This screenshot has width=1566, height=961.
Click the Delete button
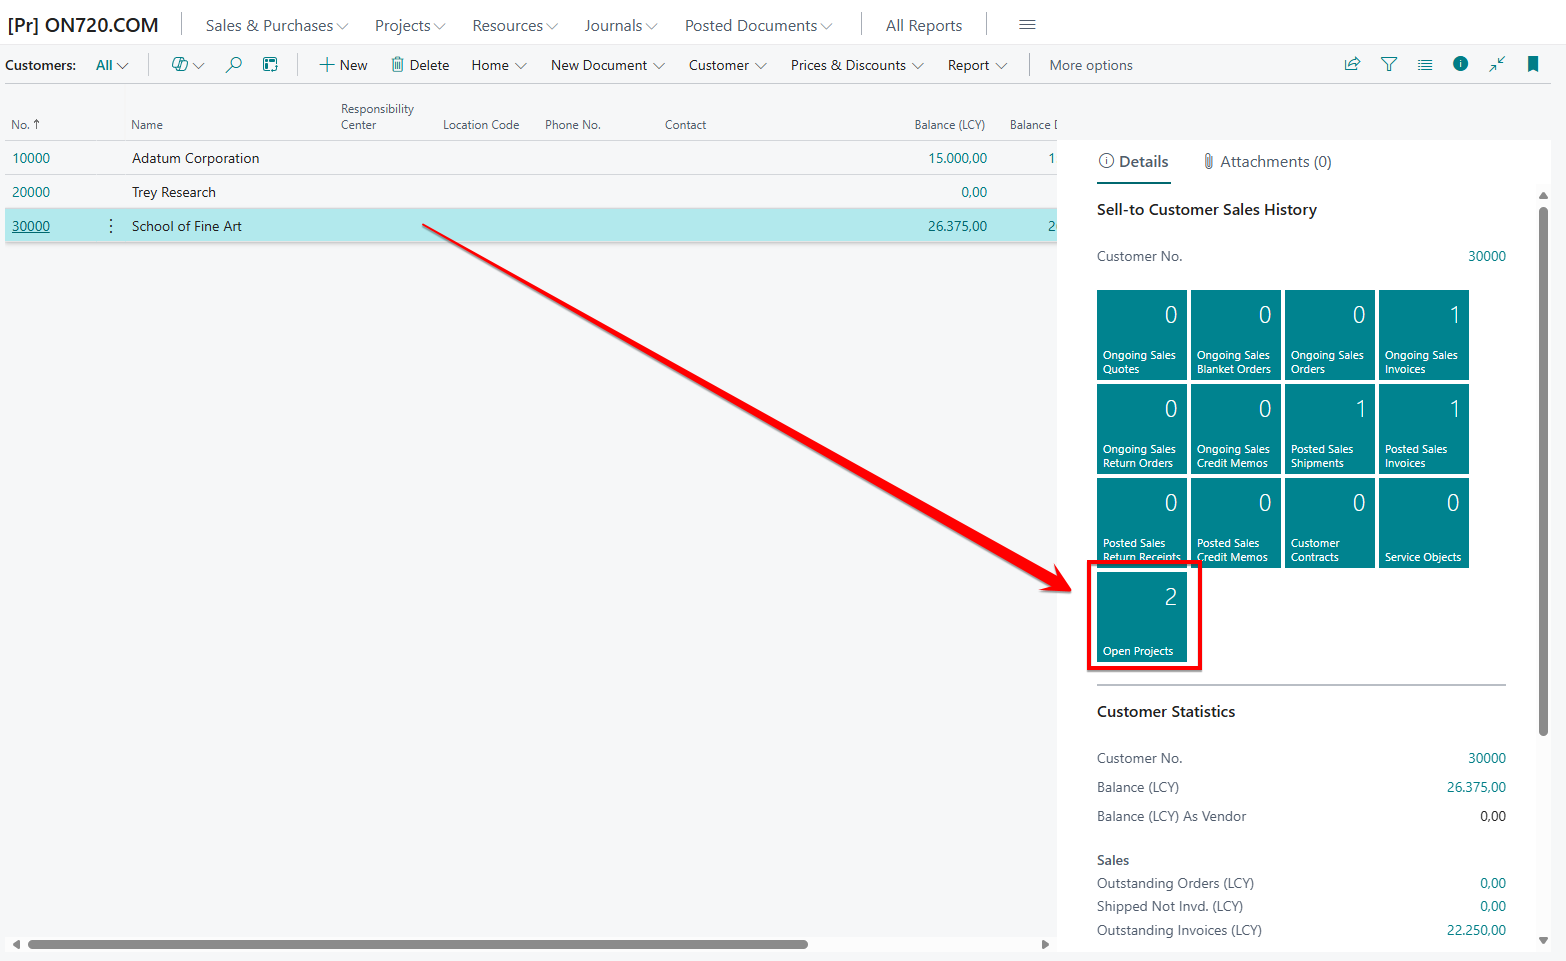420,65
